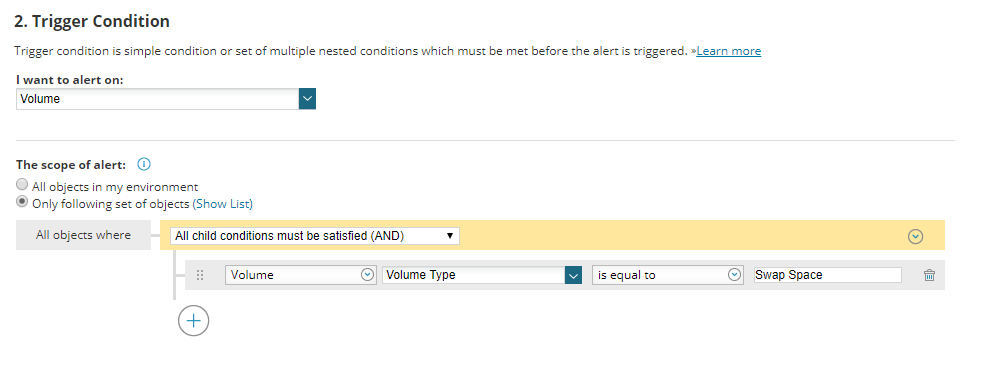982x372 pixels.
Task: Delete the Volume Type condition with trash icon
Action: [x=929, y=275]
